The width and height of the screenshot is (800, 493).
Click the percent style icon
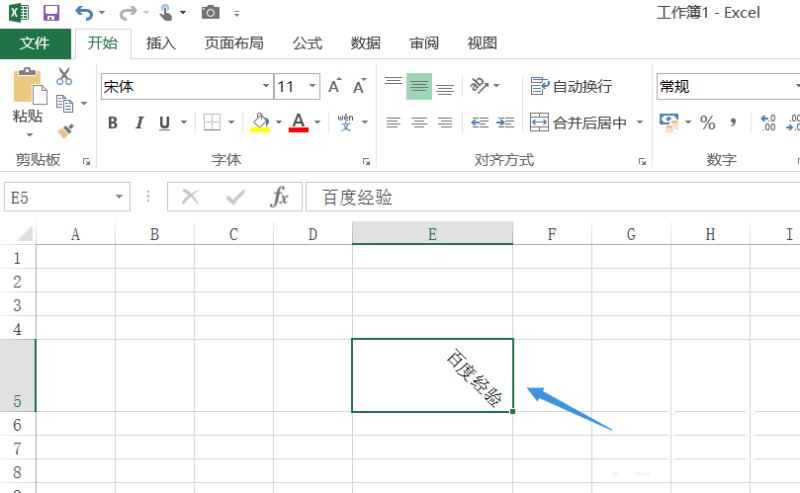pos(707,122)
